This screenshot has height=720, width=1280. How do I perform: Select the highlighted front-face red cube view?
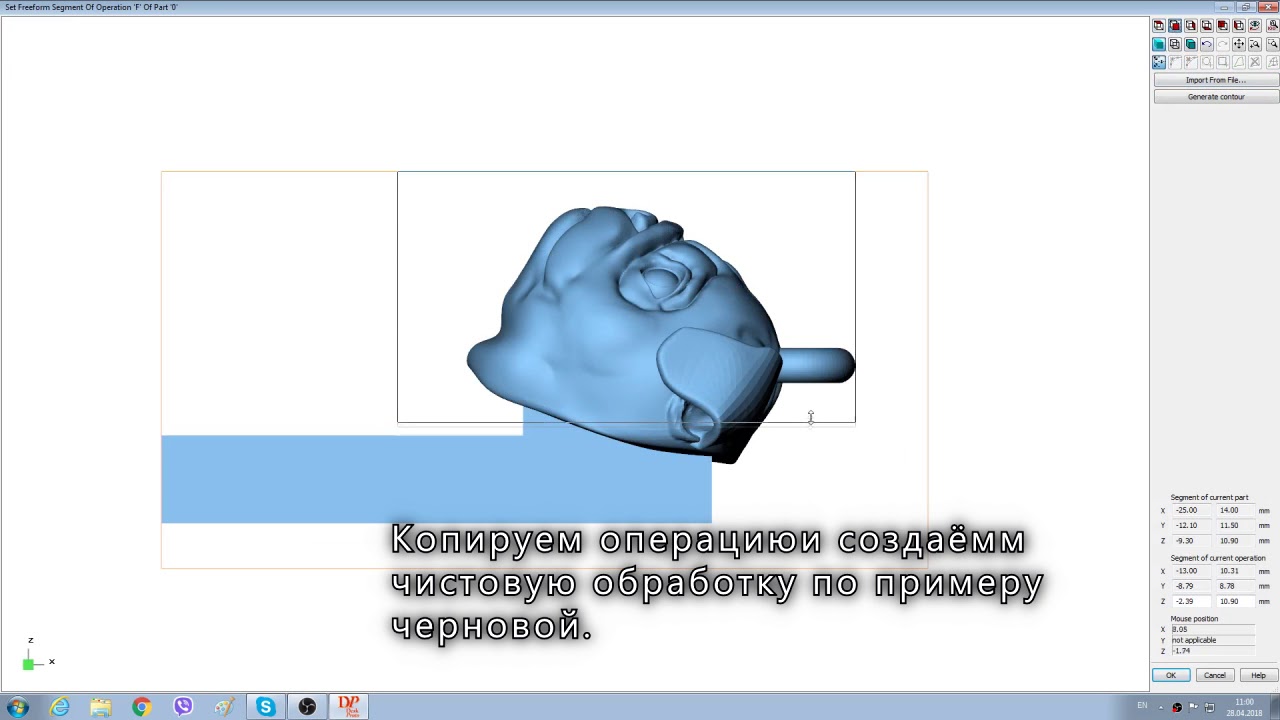(1175, 25)
